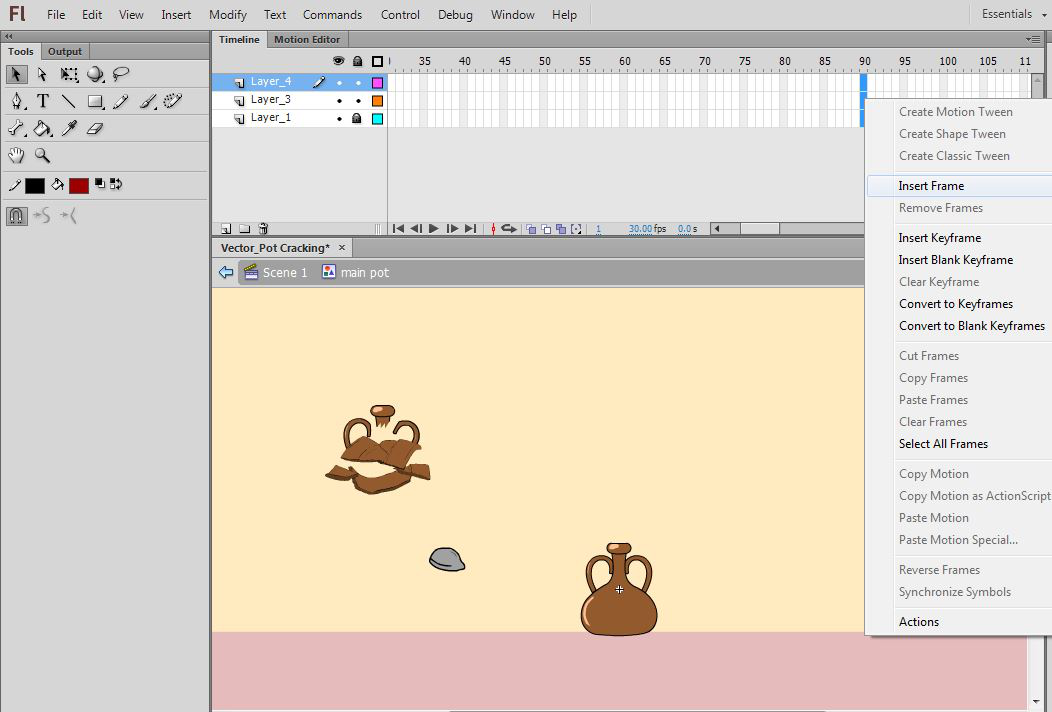Click Scene 1 in the breadcrumb bar
Viewport: 1052px width, 712px height.
[285, 272]
